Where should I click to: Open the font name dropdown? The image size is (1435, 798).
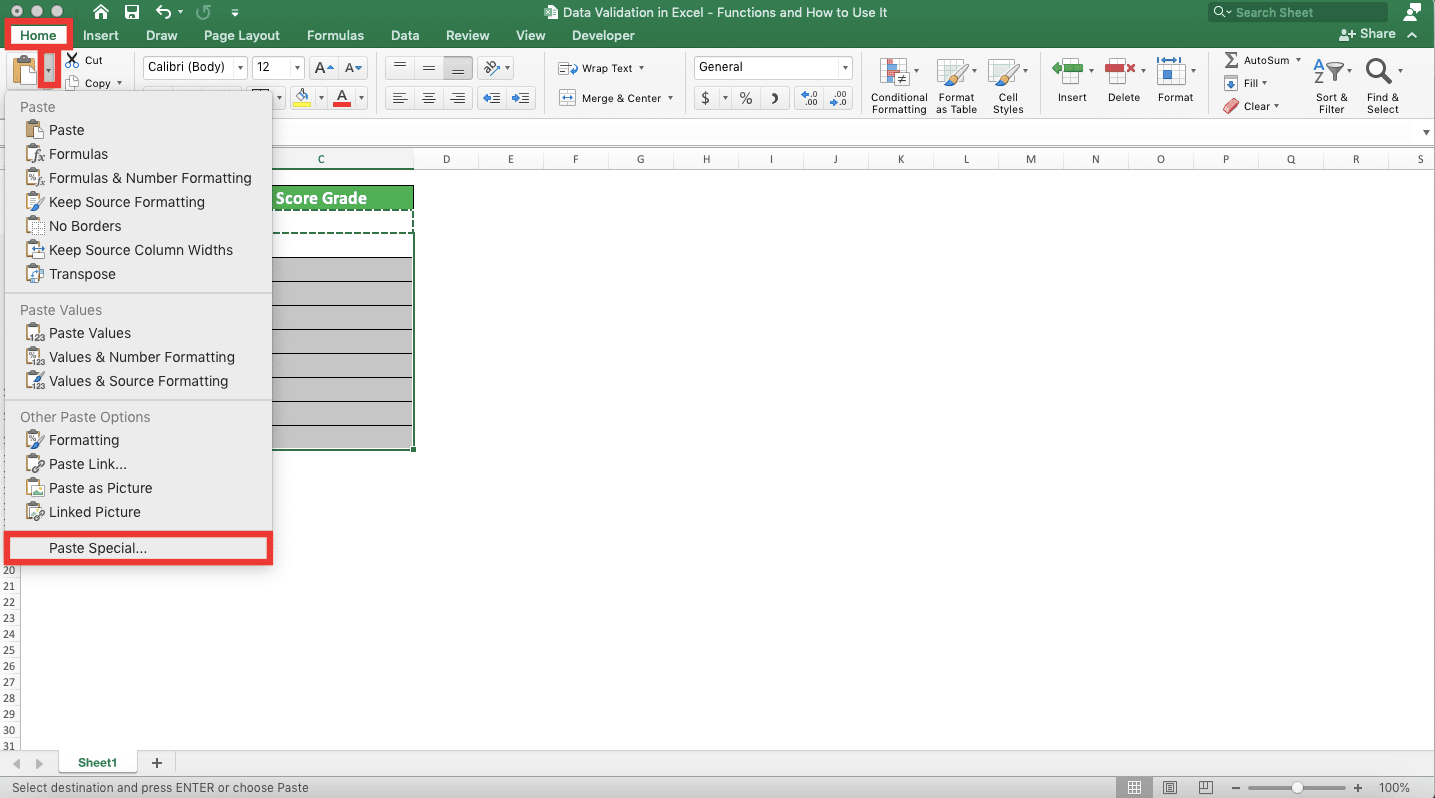pos(240,68)
